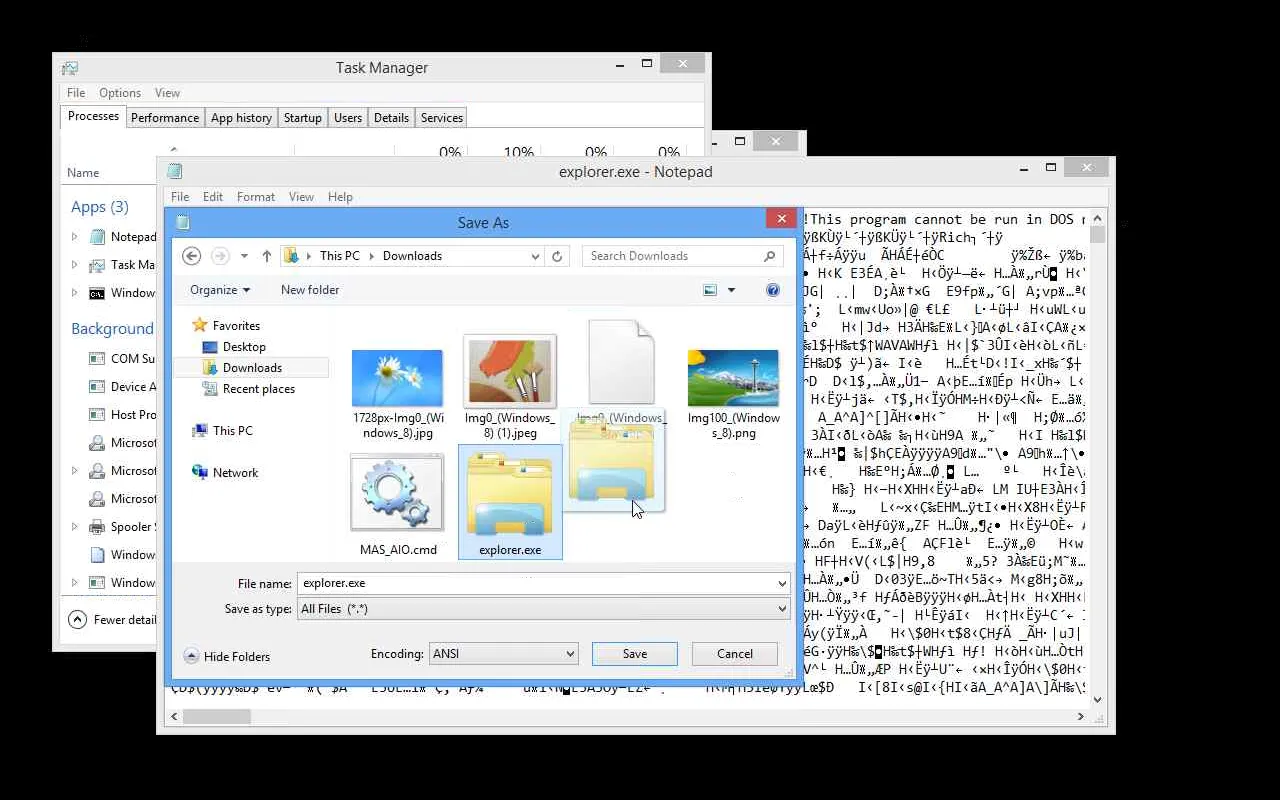1280x800 pixels.
Task: Click the Favorites star icon
Action: (x=200, y=325)
